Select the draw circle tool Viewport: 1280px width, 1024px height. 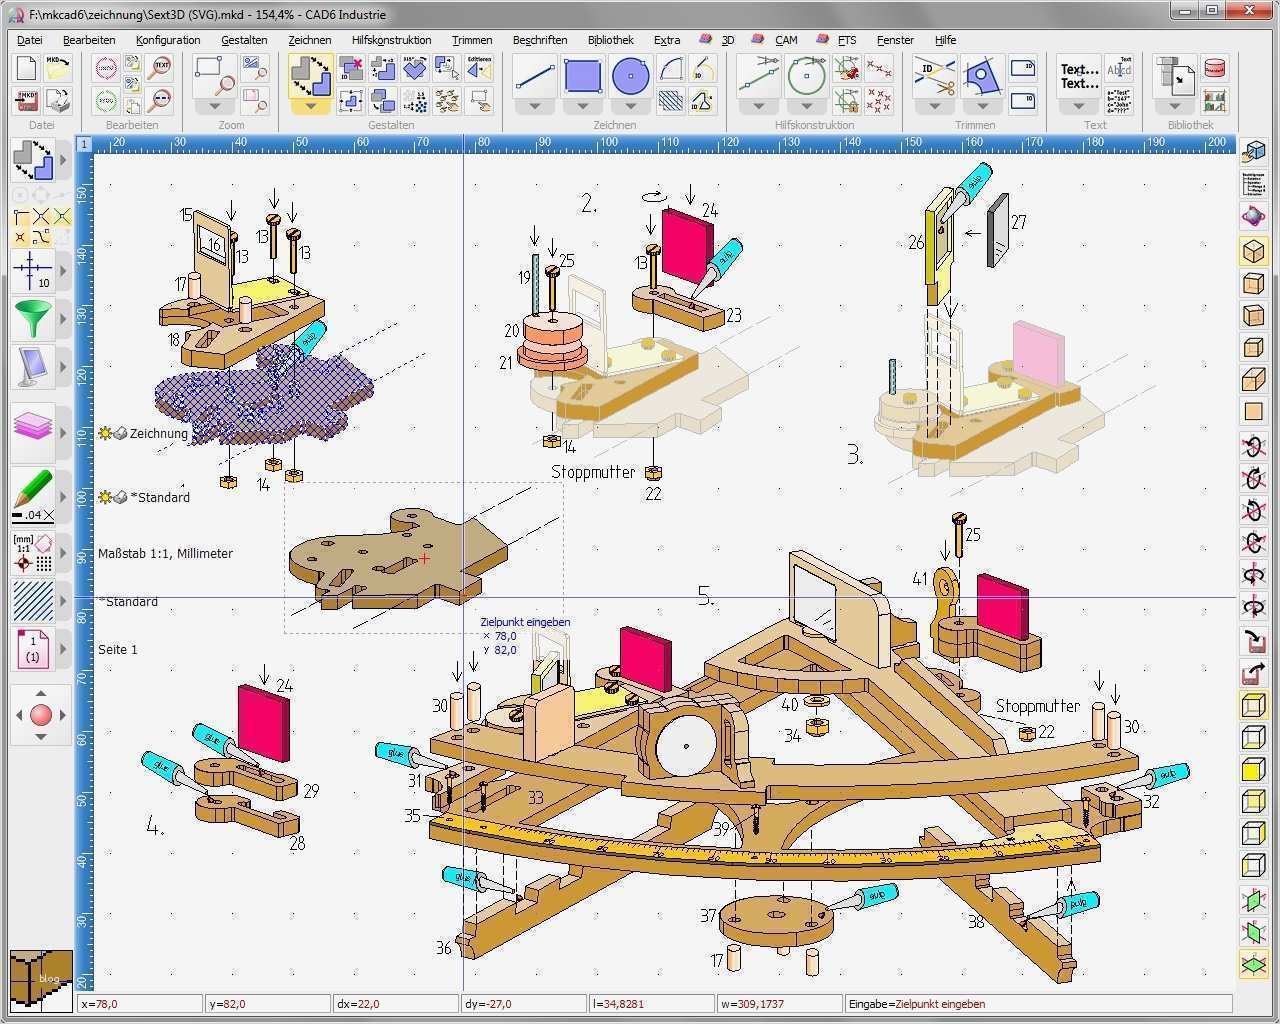630,76
